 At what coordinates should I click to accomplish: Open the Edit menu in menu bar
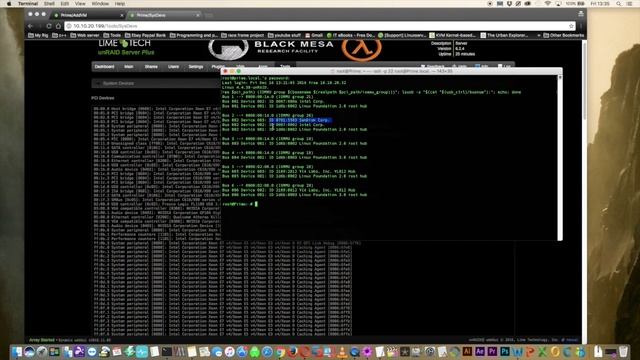click(x=65, y=4)
